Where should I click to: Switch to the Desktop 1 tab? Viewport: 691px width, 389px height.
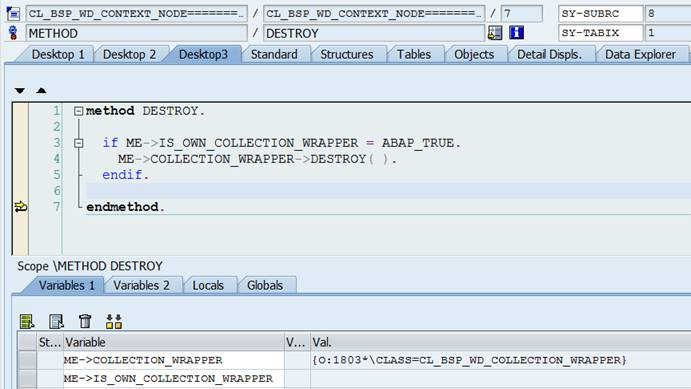(x=58, y=55)
